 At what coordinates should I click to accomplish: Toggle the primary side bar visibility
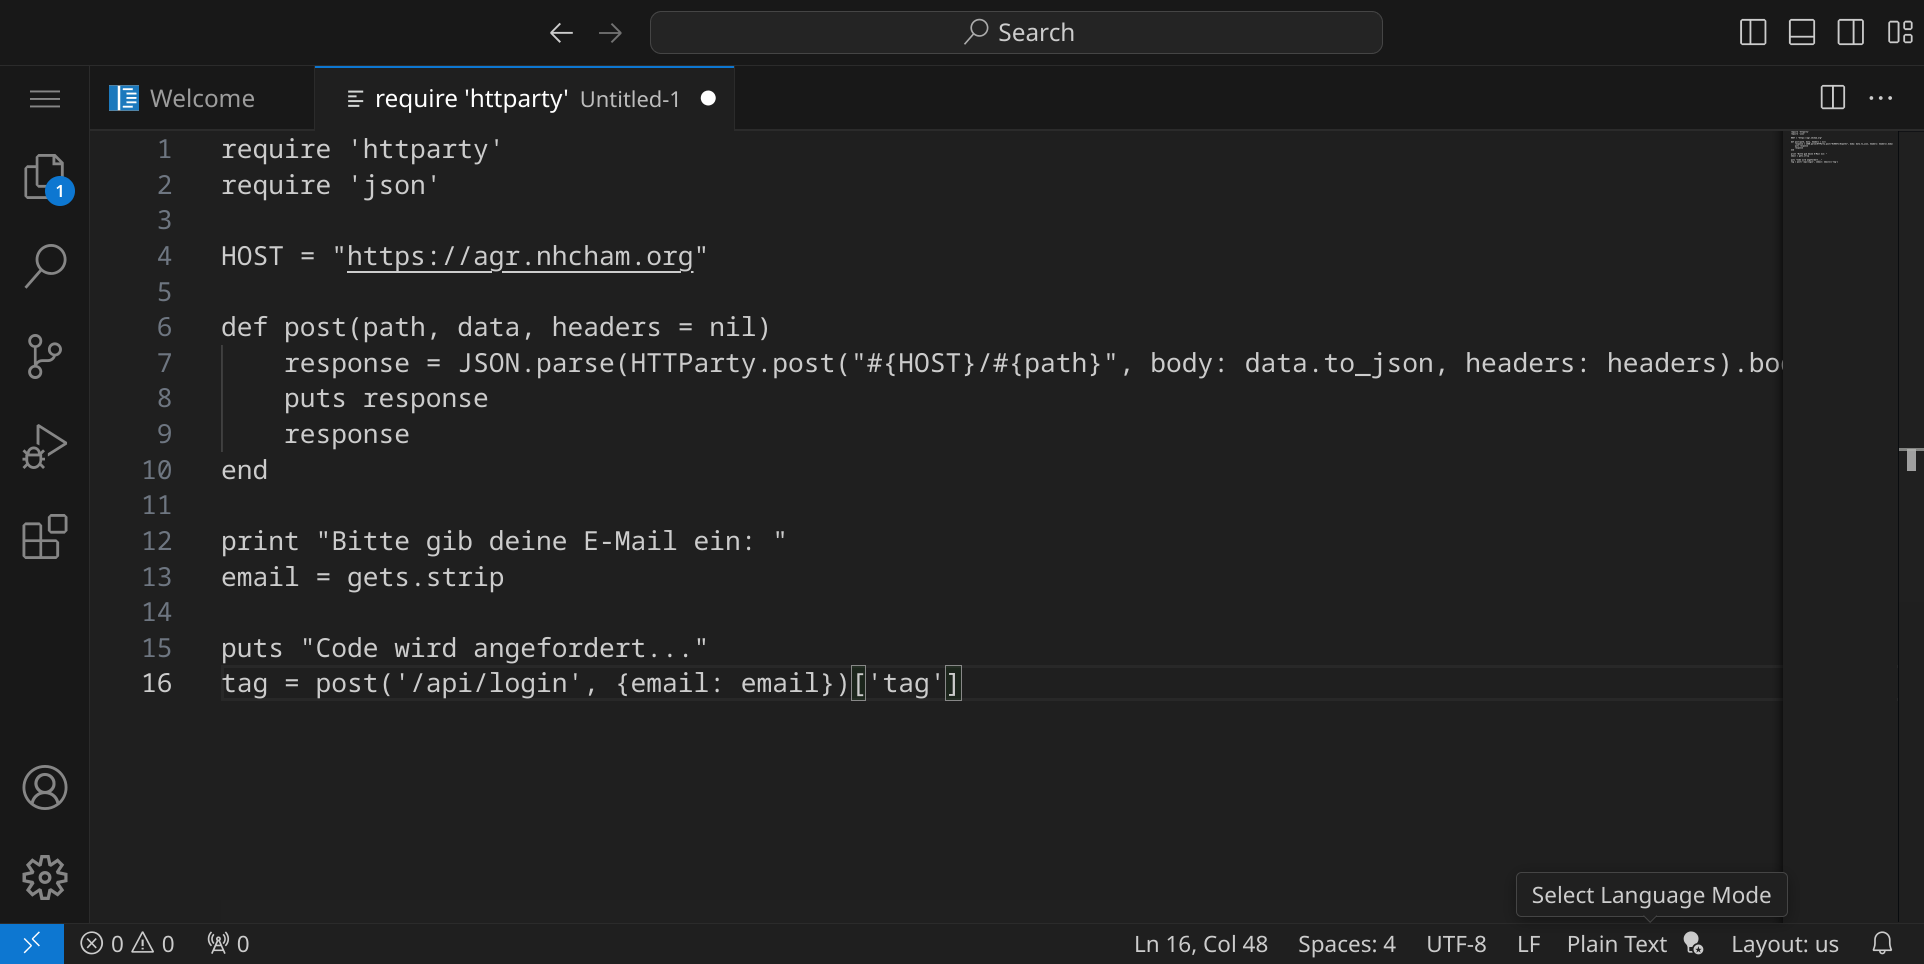point(1753,33)
